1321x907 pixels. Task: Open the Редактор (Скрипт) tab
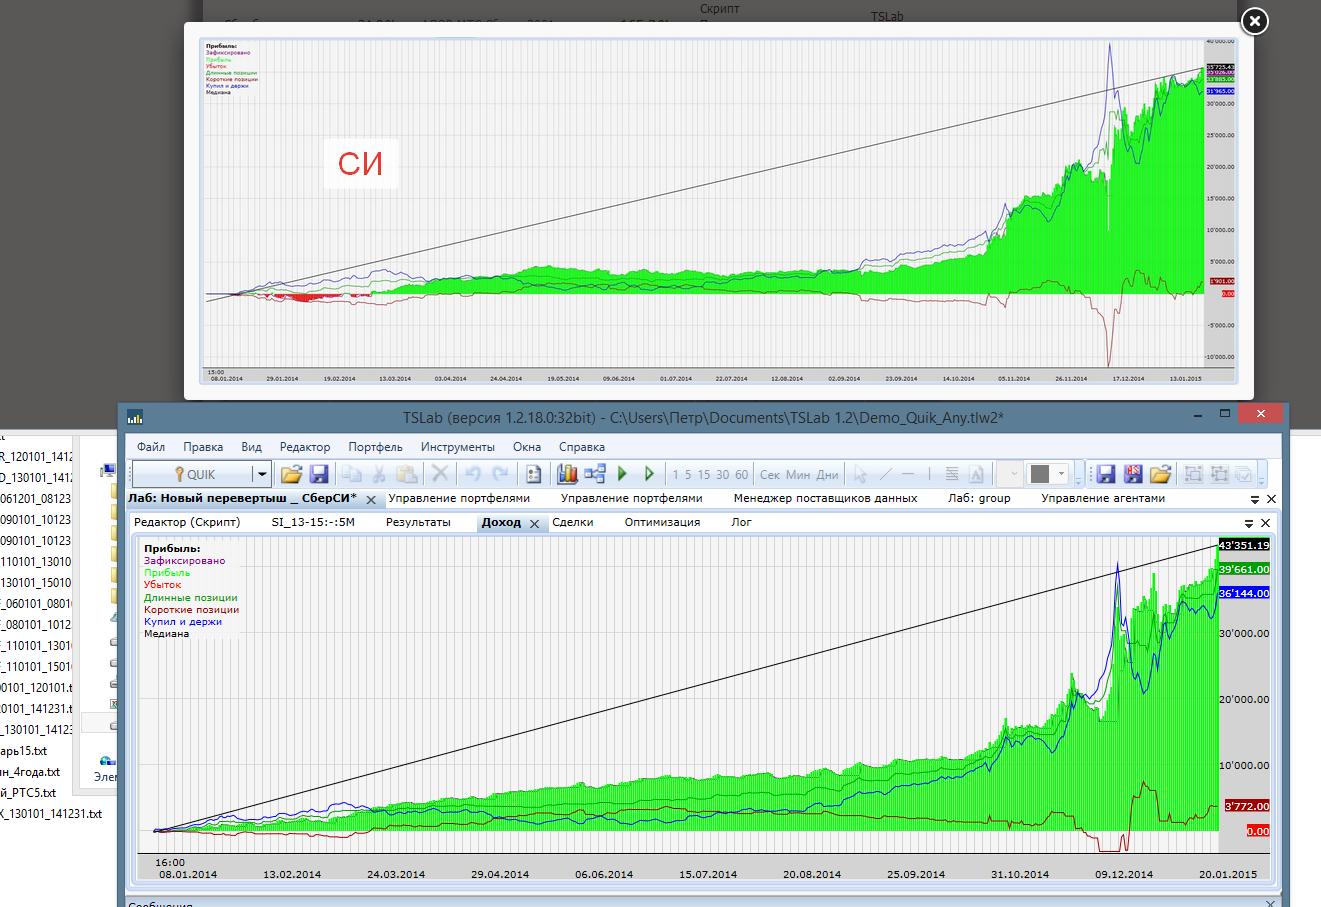187,522
